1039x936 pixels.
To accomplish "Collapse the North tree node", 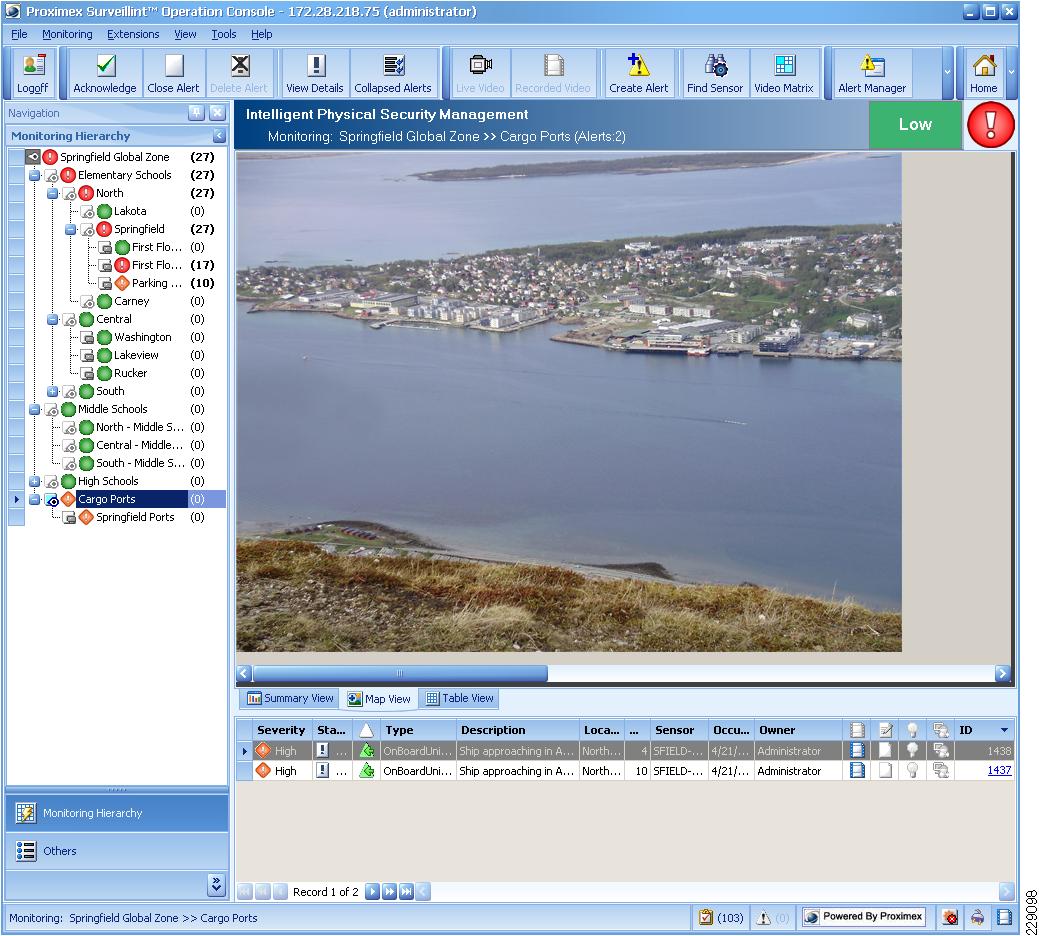I will click(52, 193).
